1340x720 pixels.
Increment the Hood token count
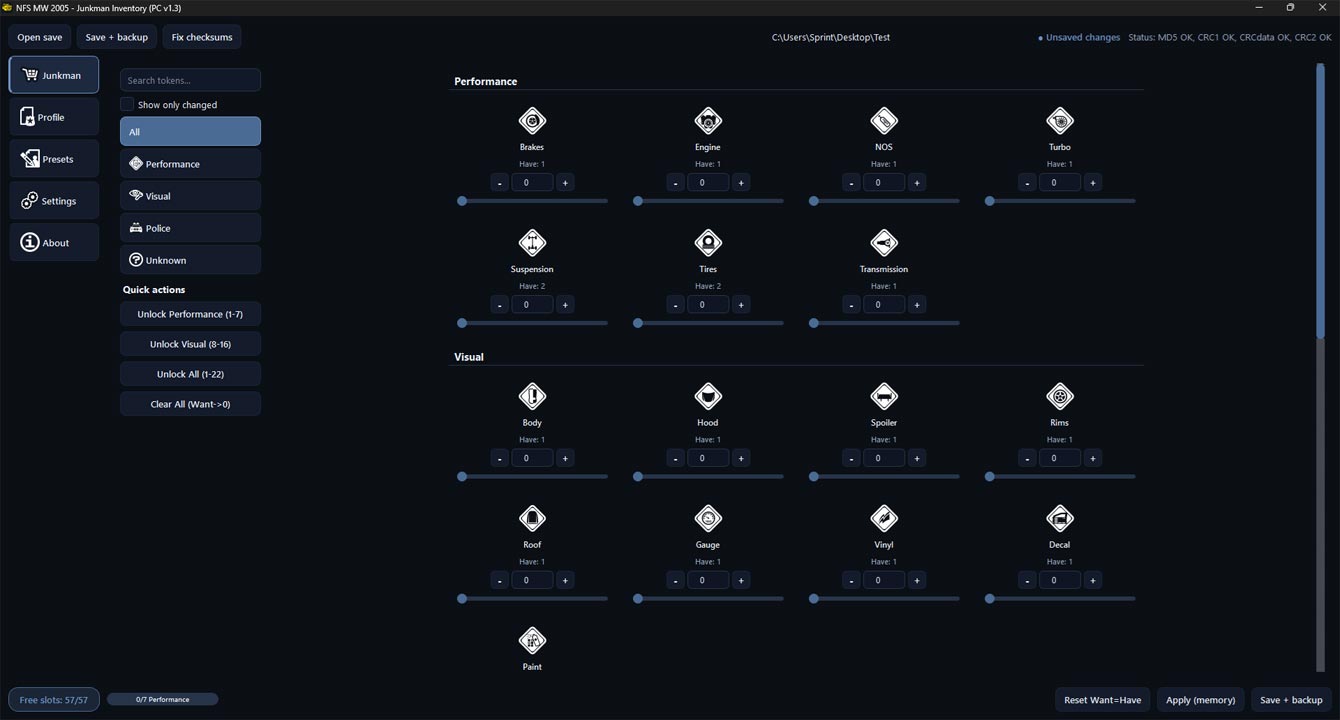click(x=741, y=459)
